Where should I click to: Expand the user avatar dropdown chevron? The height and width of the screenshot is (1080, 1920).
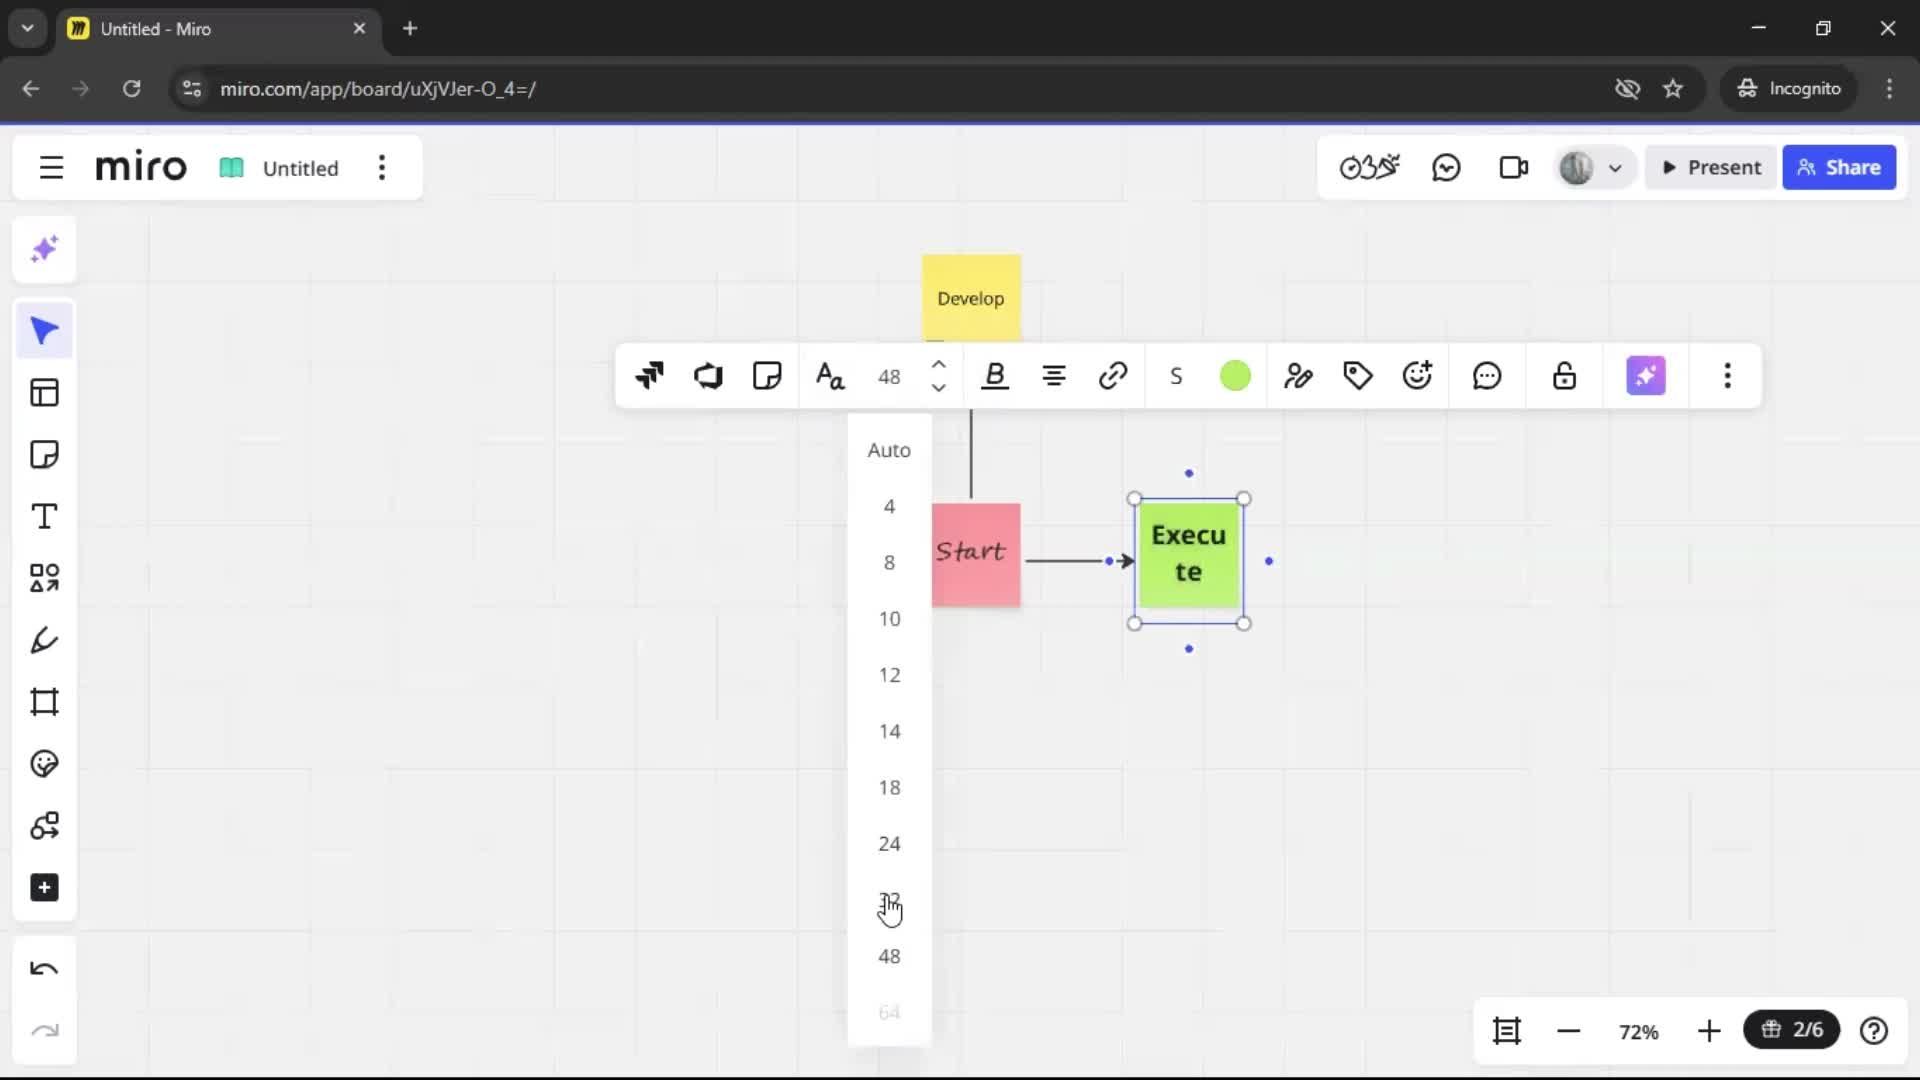1614,168
